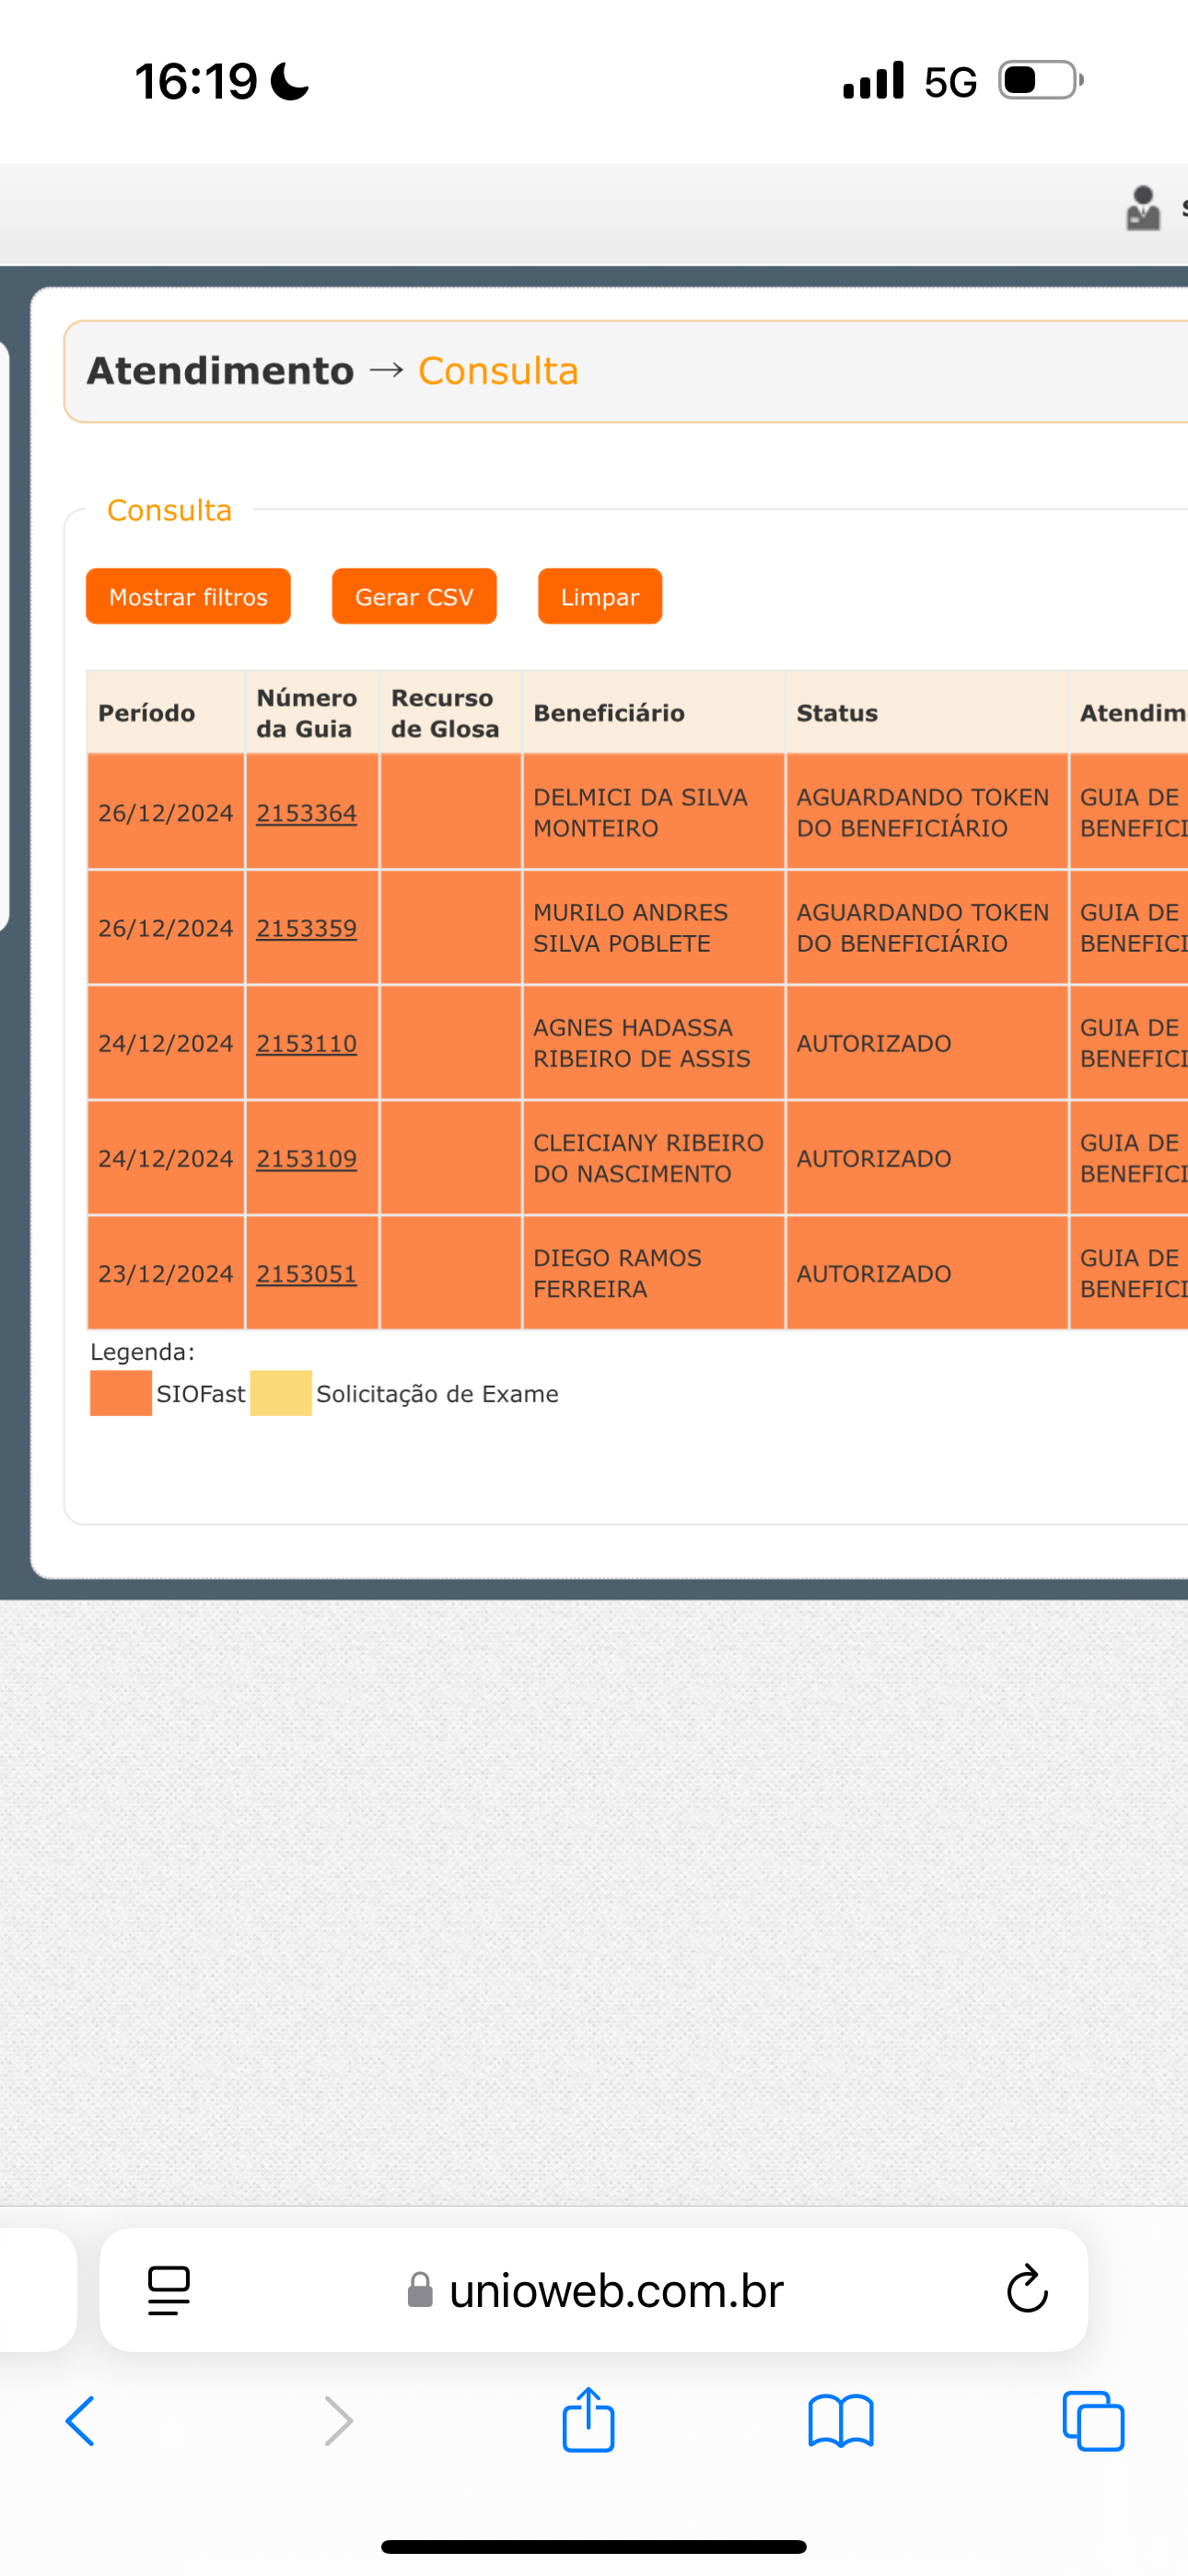Tap the unioweb.com.br address field
The width and height of the screenshot is (1188, 2576).
pyautogui.click(x=594, y=2290)
